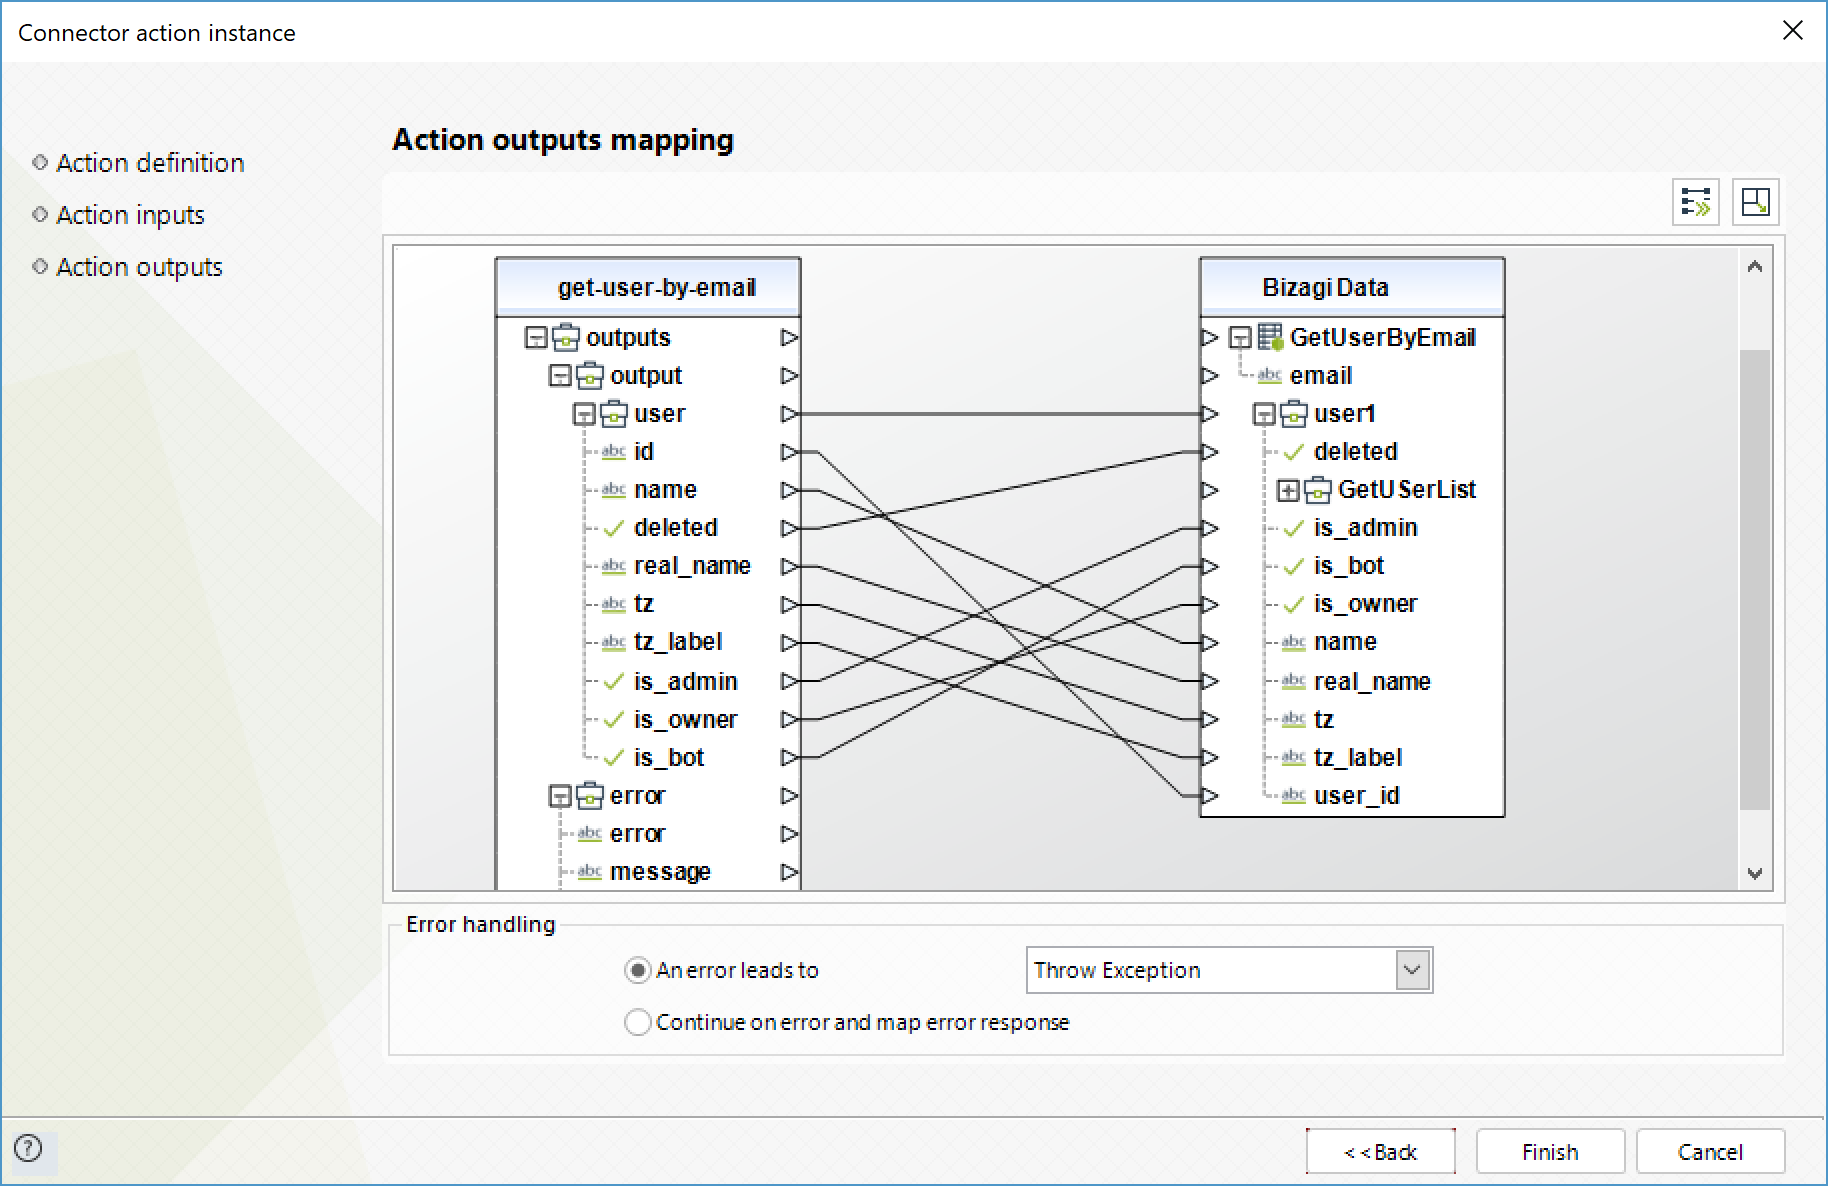This screenshot has height=1186, width=1828.
Task: Click the output arrow beside tz_label
Action: [790, 642]
